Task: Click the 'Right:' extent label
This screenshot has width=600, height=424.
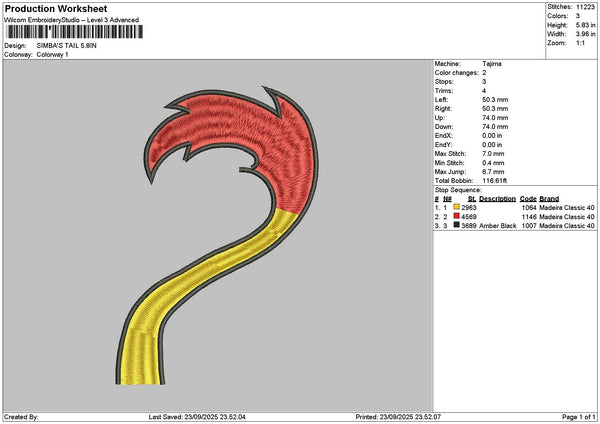Action: pos(443,109)
